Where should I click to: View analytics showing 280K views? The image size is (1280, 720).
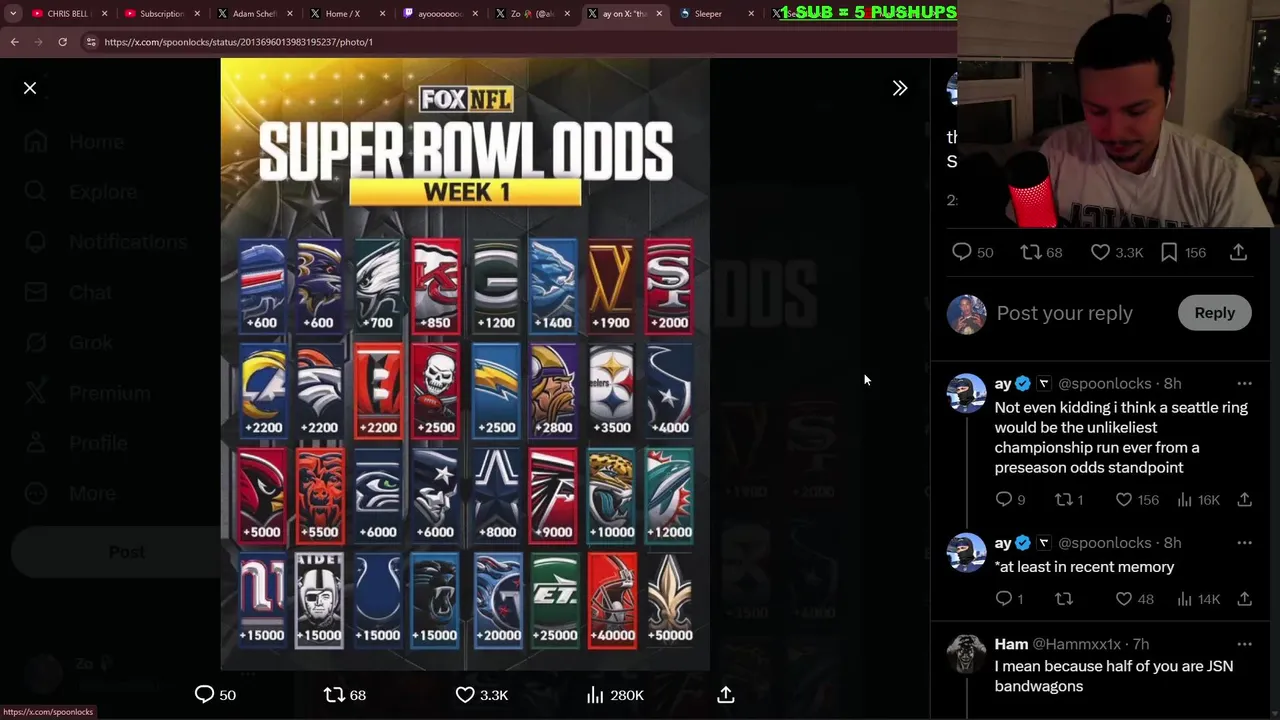(x=614, y=695)
